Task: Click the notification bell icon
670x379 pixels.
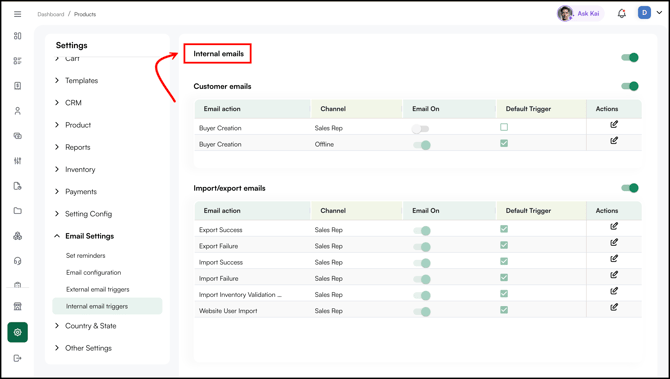Action: point(622,14)
